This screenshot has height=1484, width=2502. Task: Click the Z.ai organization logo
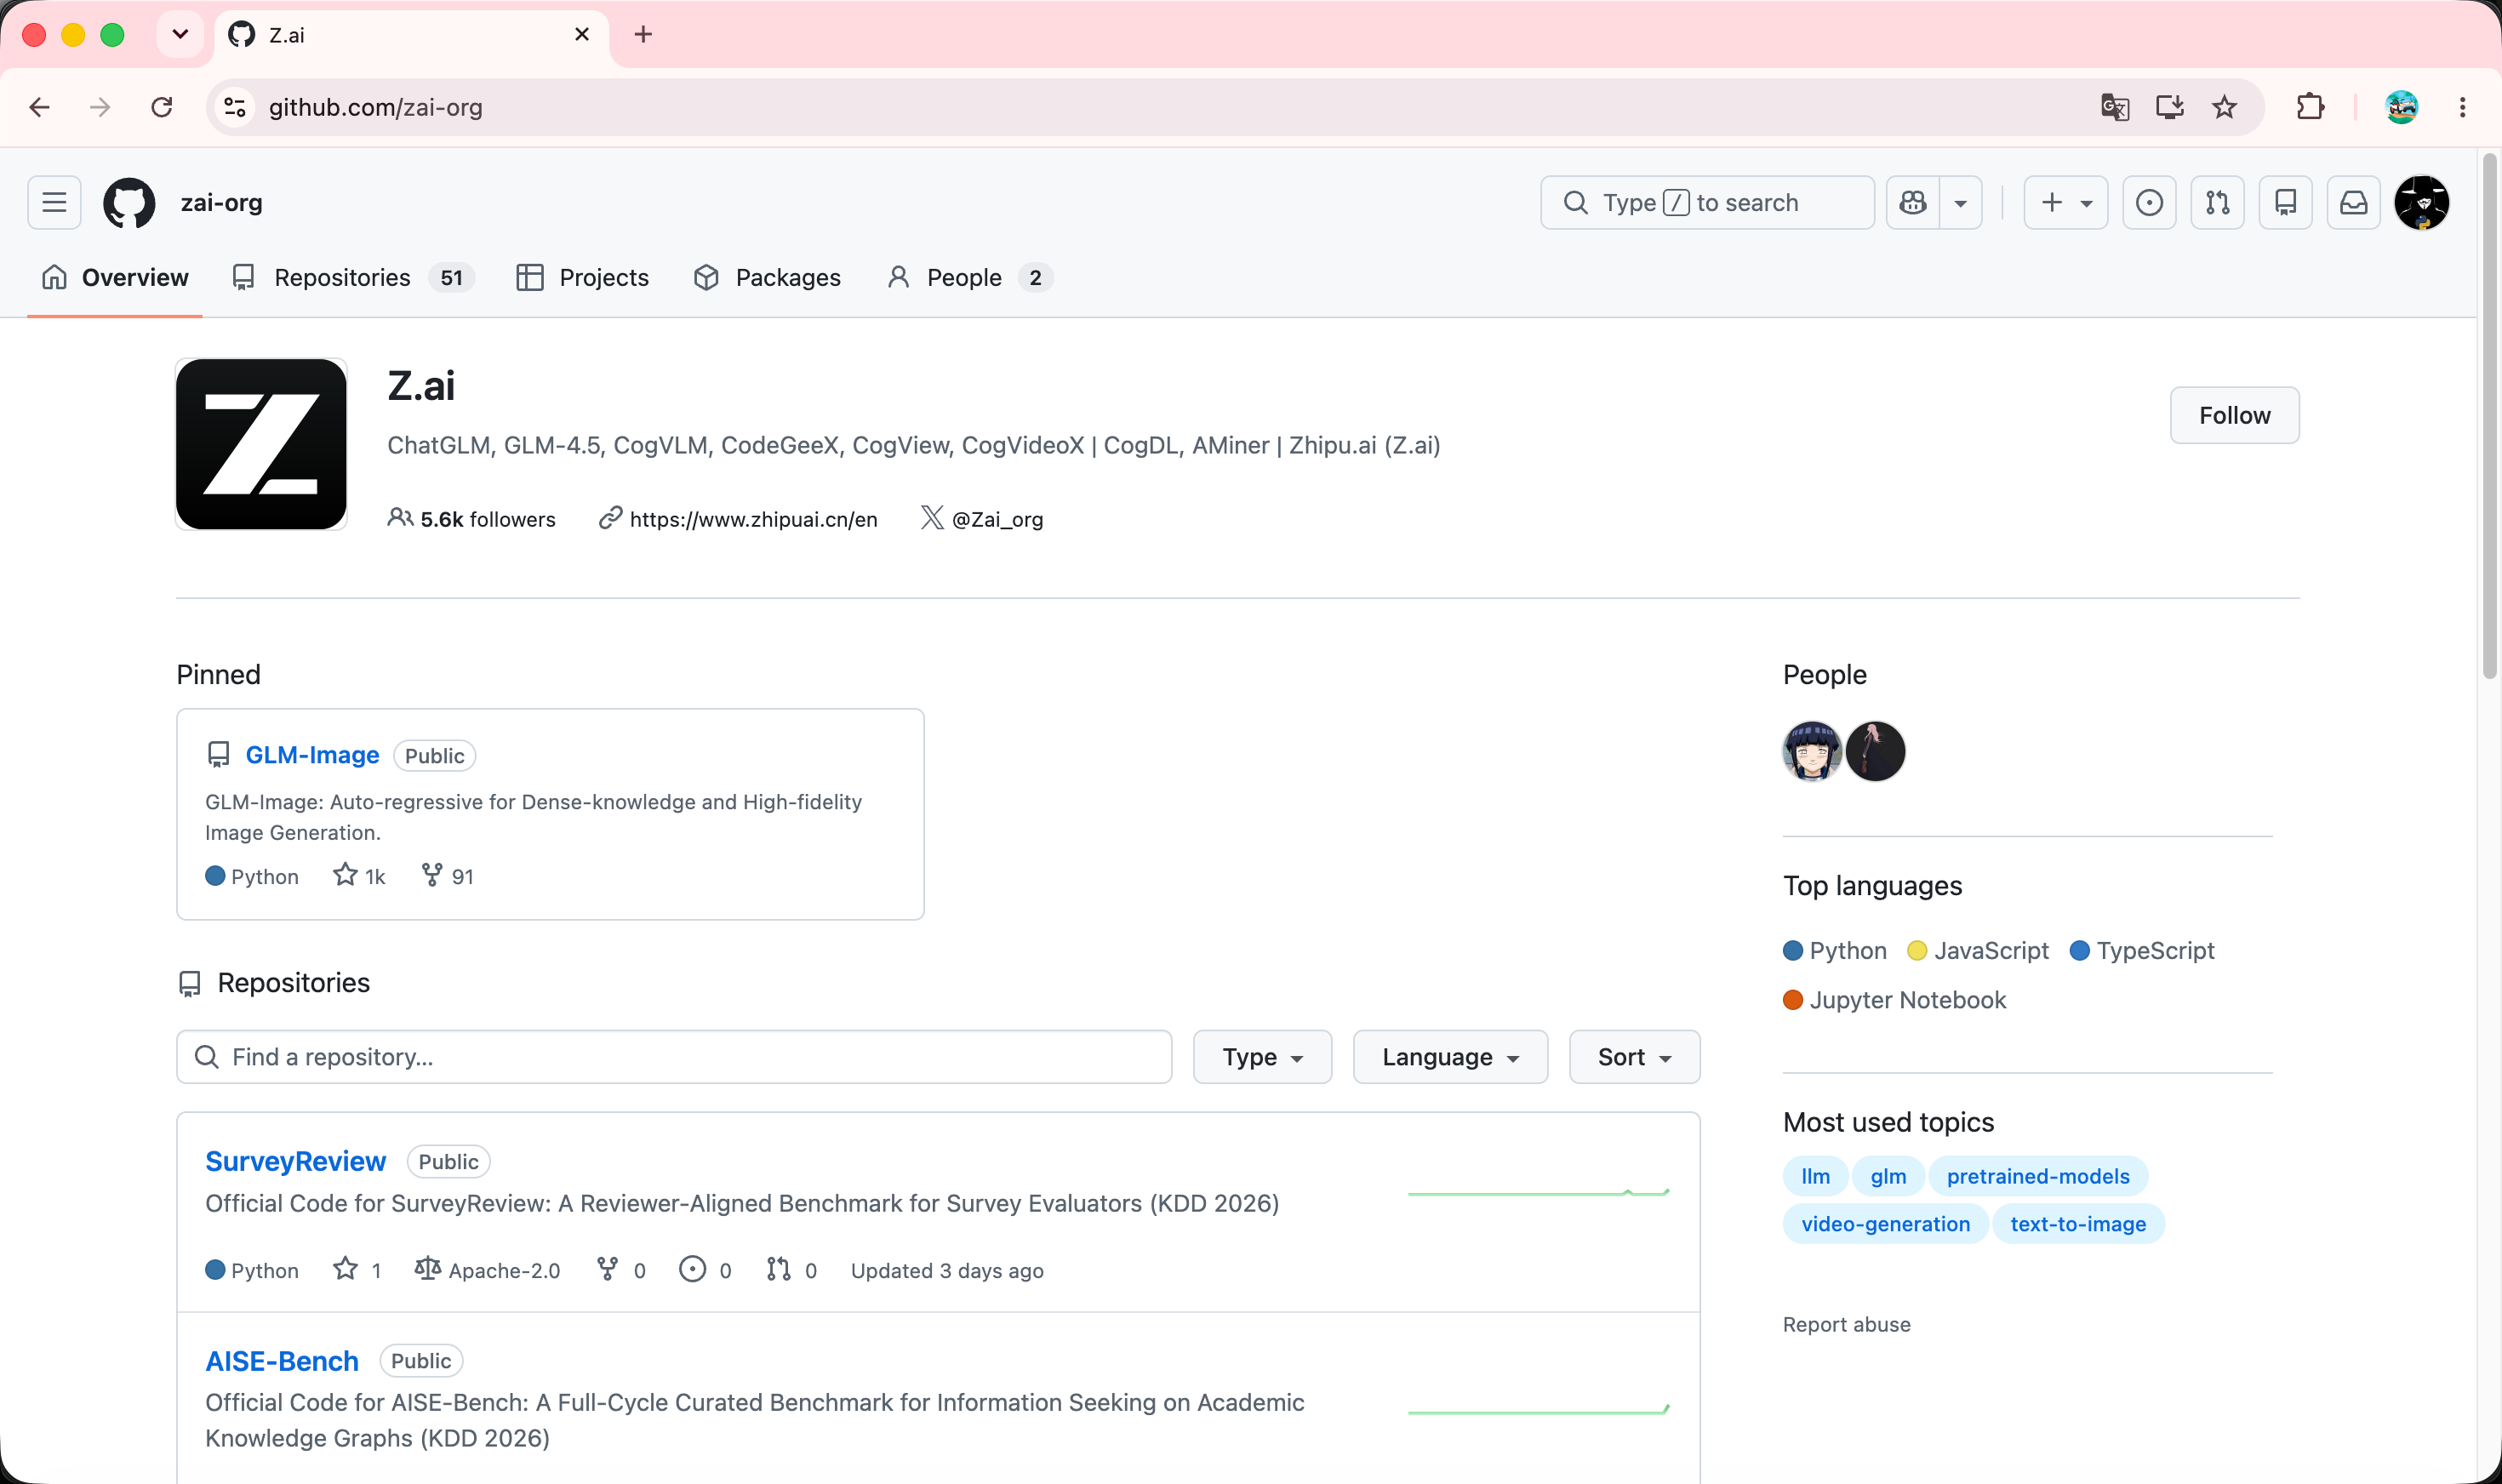point(261,444)
